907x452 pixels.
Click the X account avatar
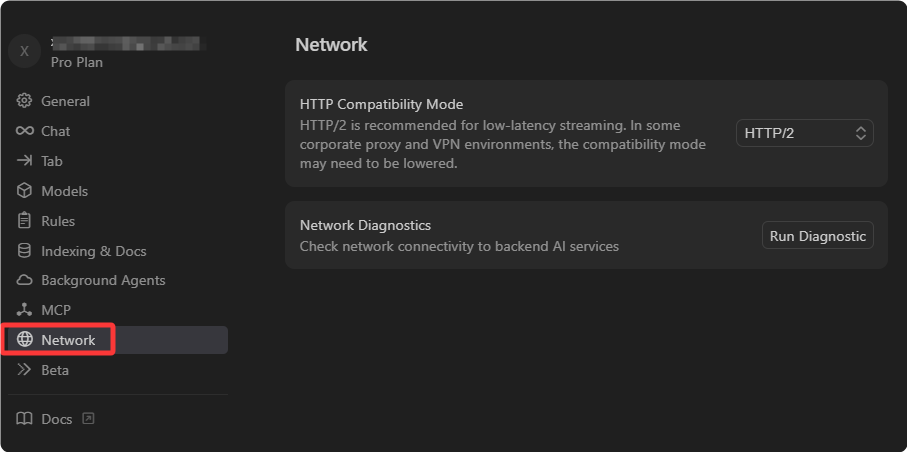tap(24, 52)
